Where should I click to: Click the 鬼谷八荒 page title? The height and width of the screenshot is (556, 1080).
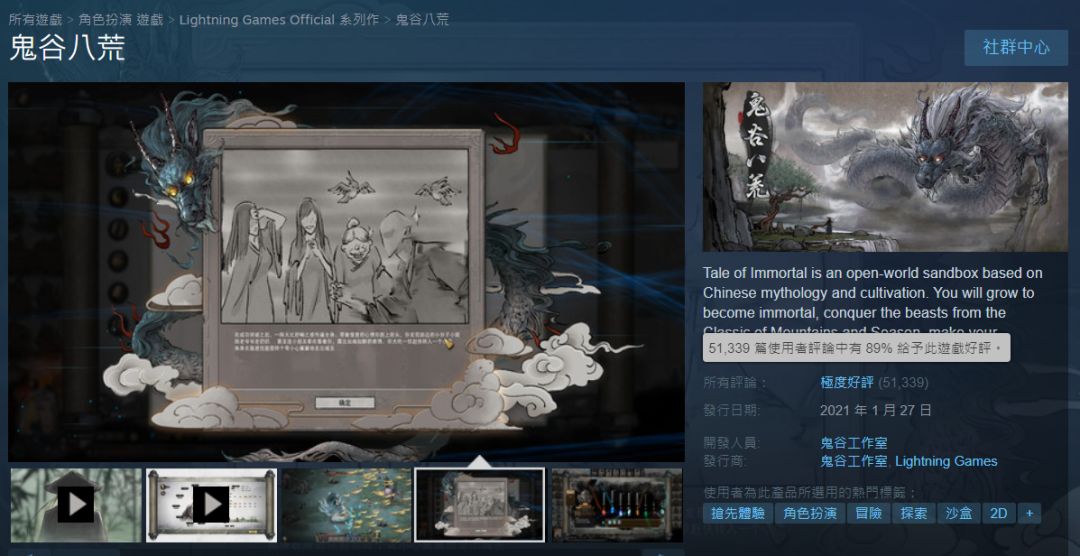(x=67, y=48)
